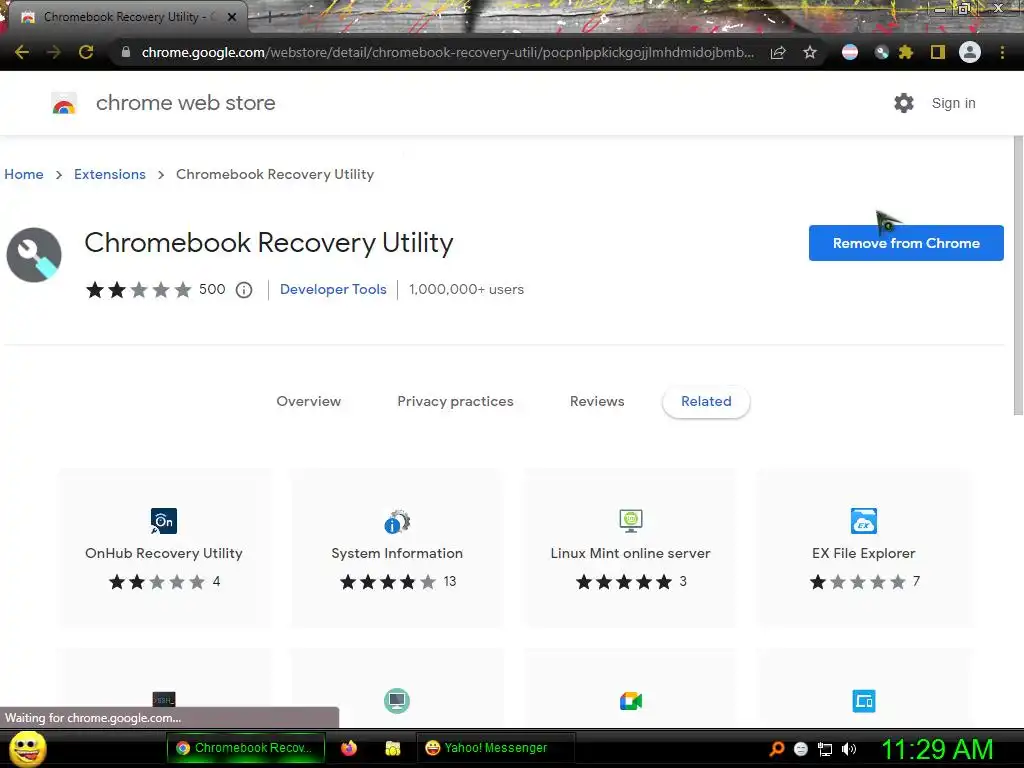
Task: Click the taskbar search magnifier icon
Action: (777, 748)
